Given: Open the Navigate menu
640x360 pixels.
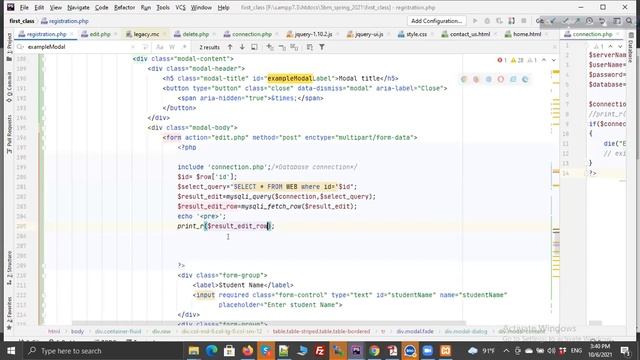Looking at the screenshot, I should (x=78, y=7).
